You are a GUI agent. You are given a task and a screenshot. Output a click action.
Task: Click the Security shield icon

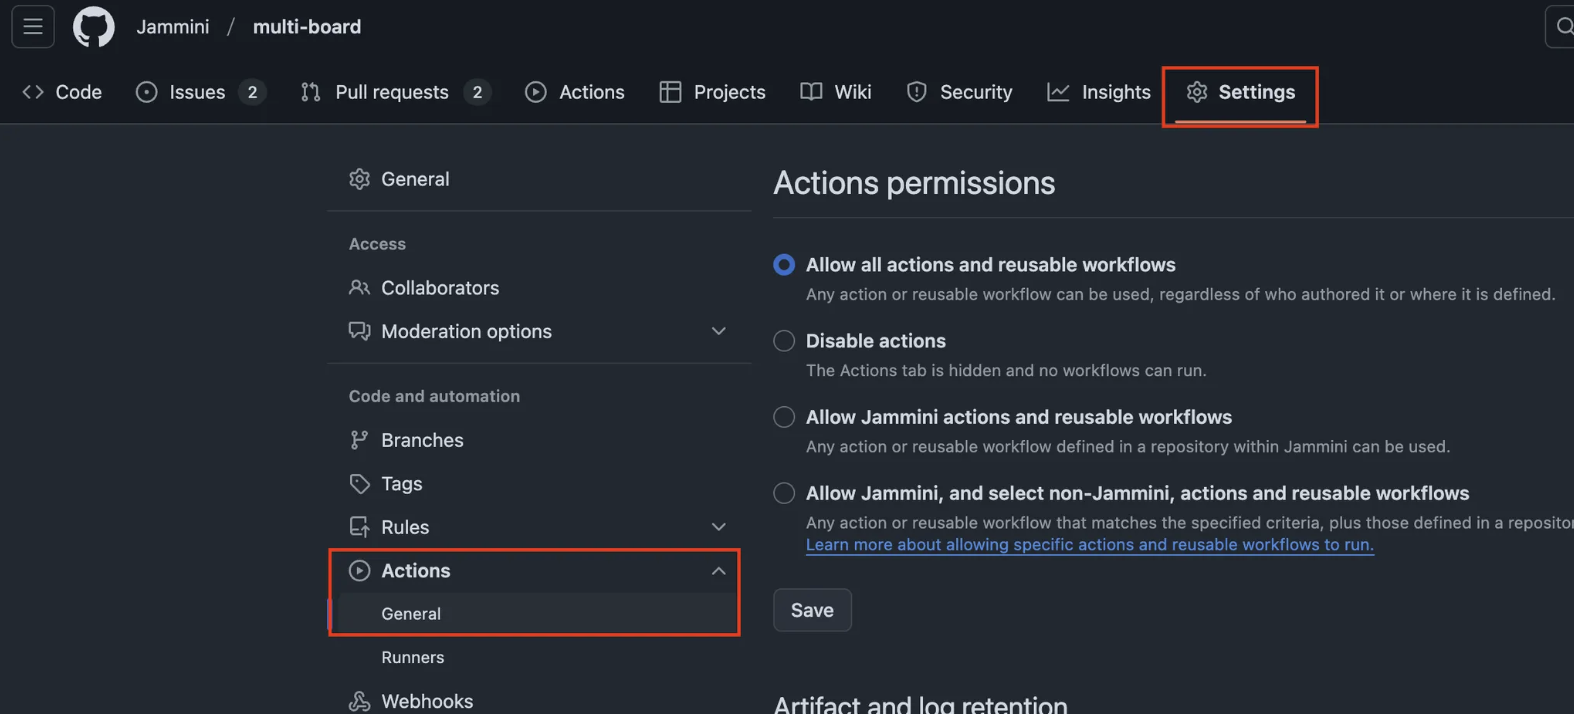coord(916,92)
